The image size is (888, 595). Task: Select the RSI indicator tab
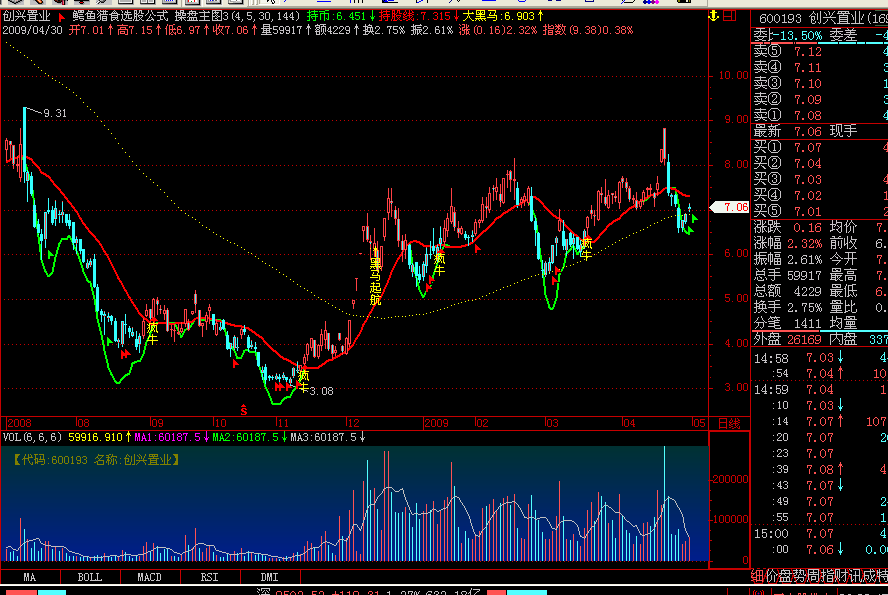(x=210, y=577)
